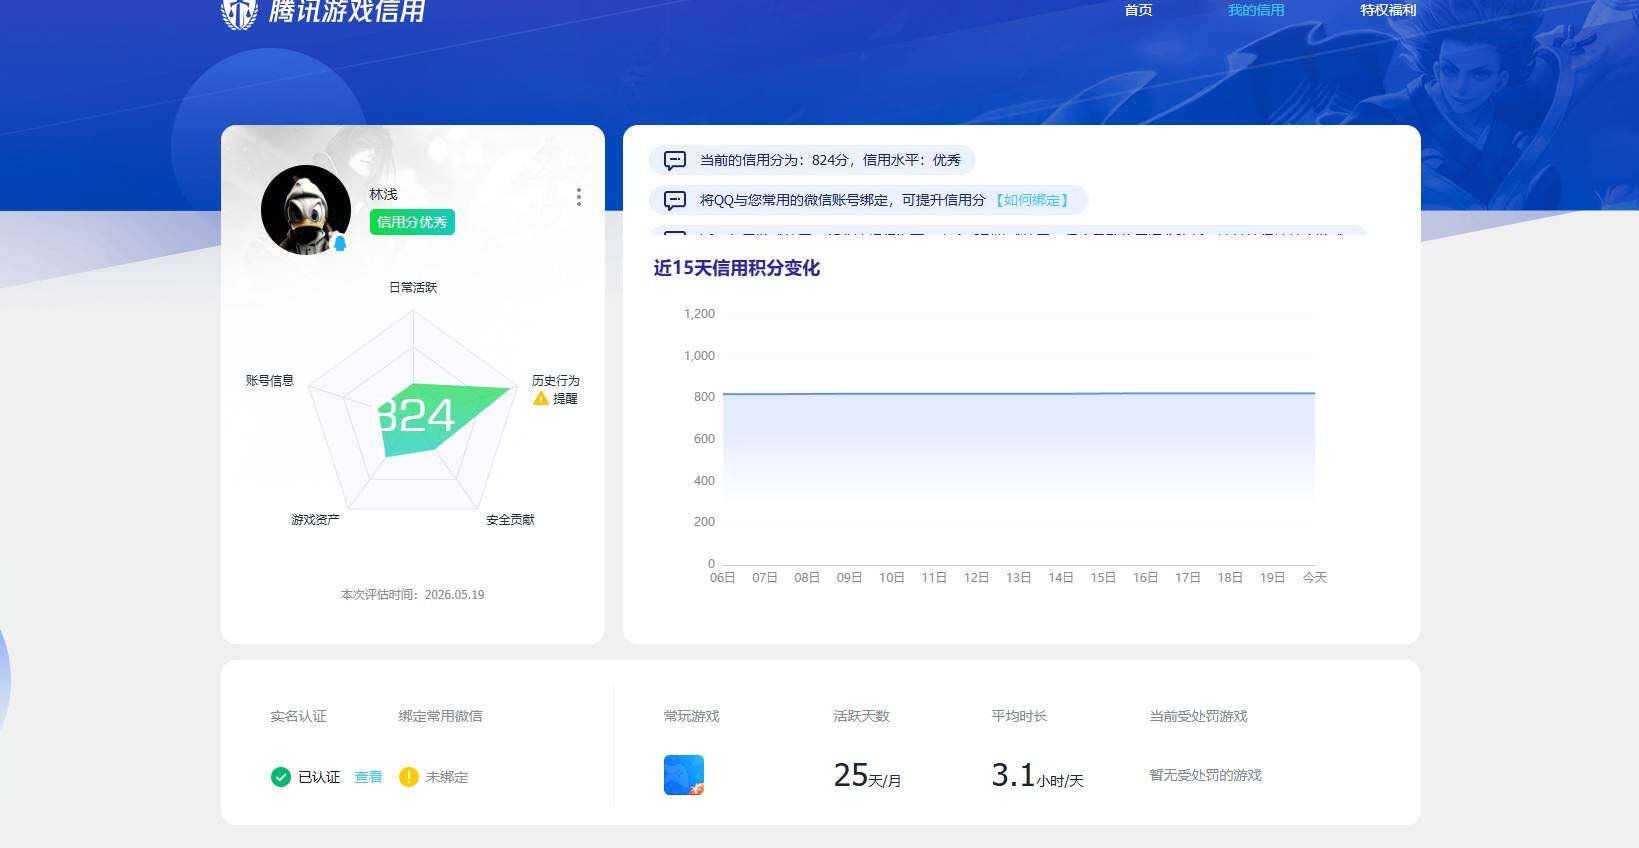Click the 824 score in radar chart

[415, 416]
